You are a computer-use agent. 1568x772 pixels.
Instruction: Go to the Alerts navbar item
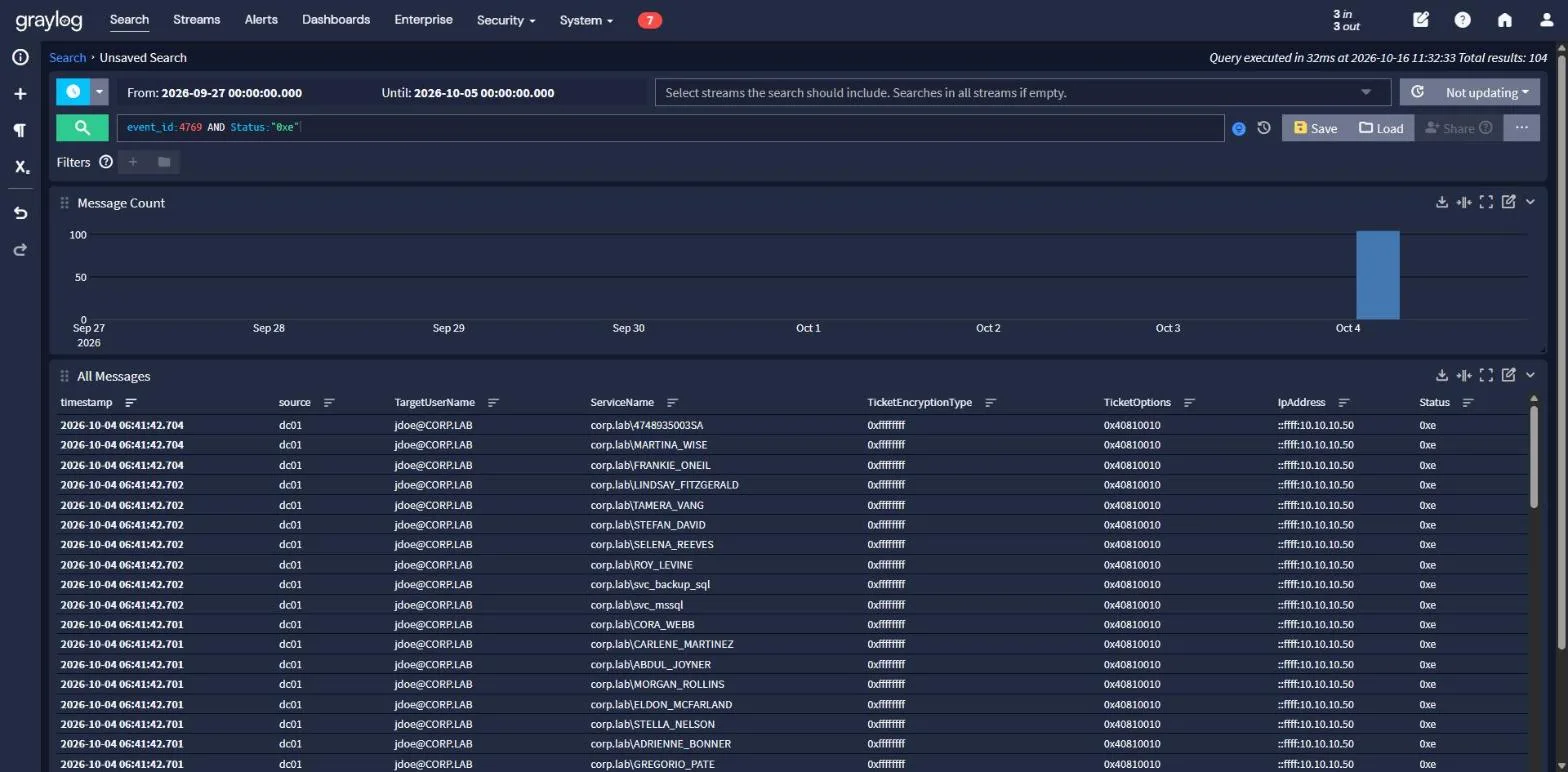pos(261,19)
